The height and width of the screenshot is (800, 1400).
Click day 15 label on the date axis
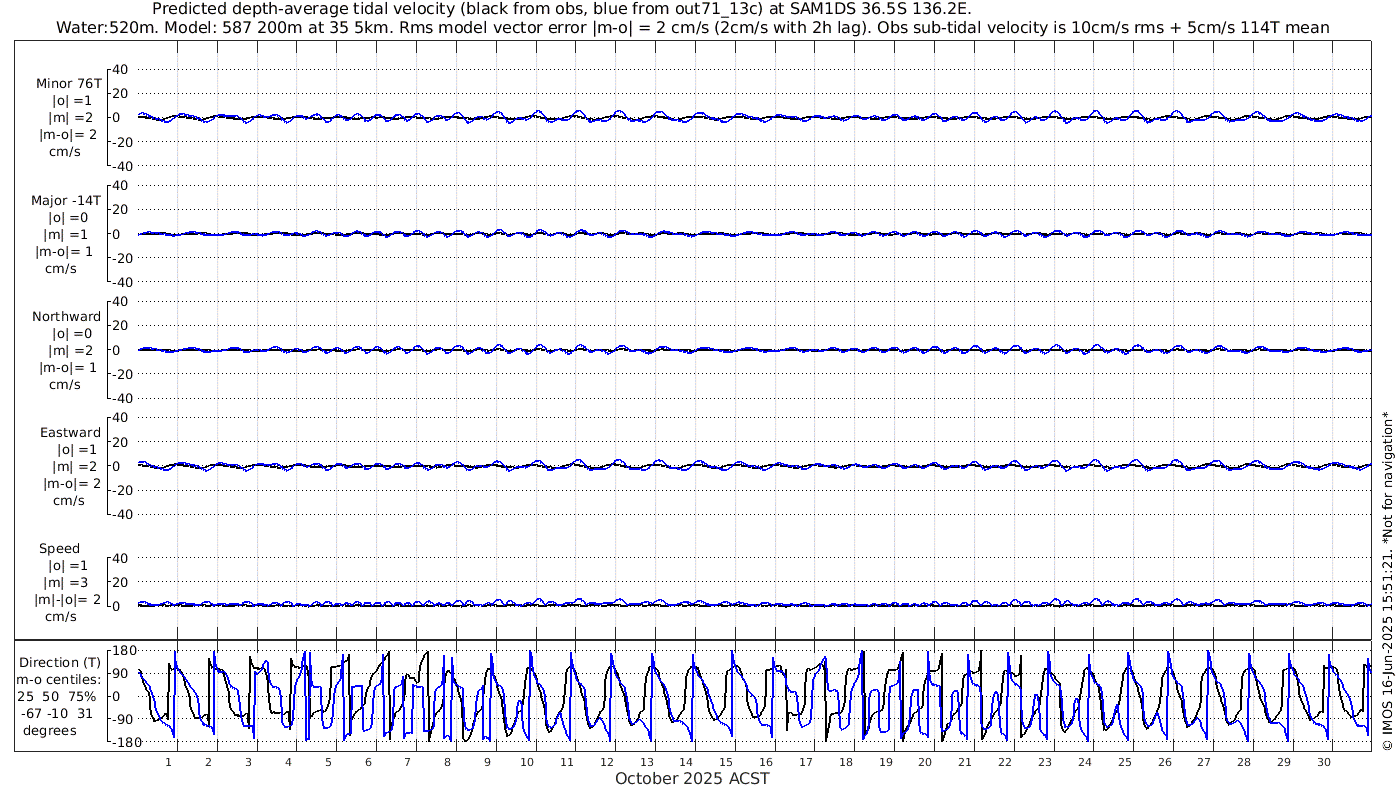click(726, 762)
